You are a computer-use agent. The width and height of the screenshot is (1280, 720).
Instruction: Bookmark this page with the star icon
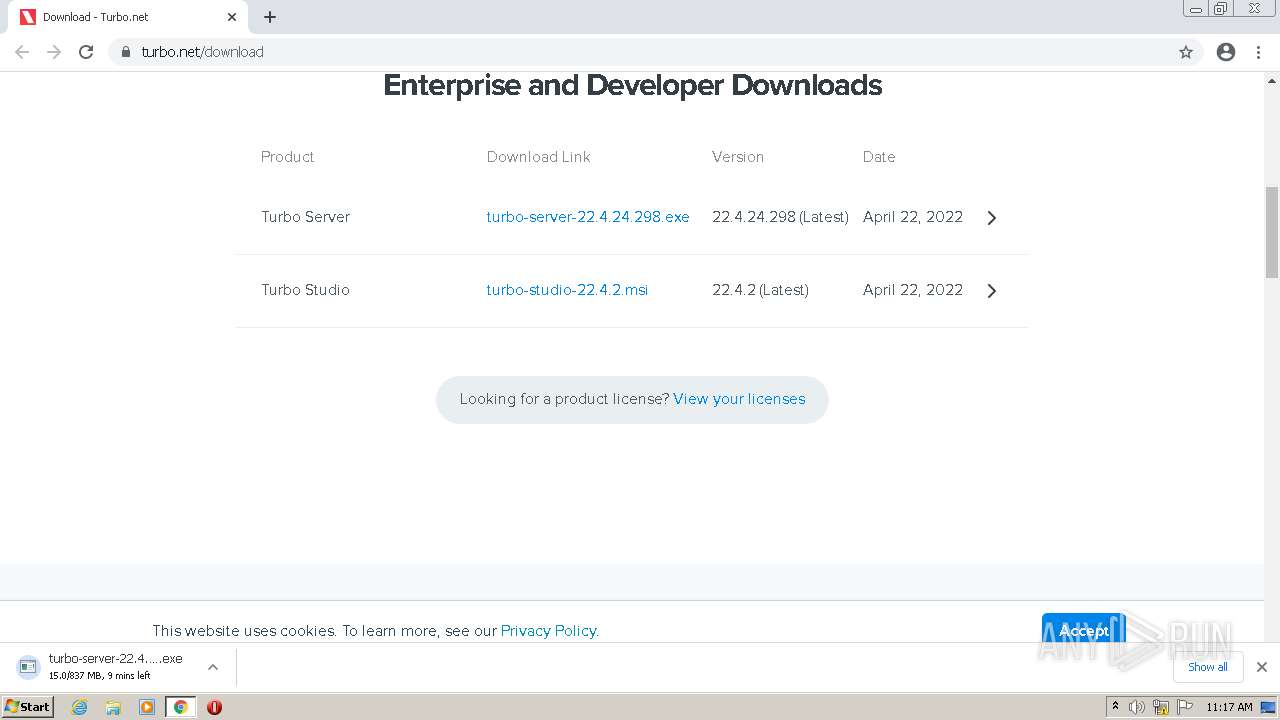[x=1186, y=52]
